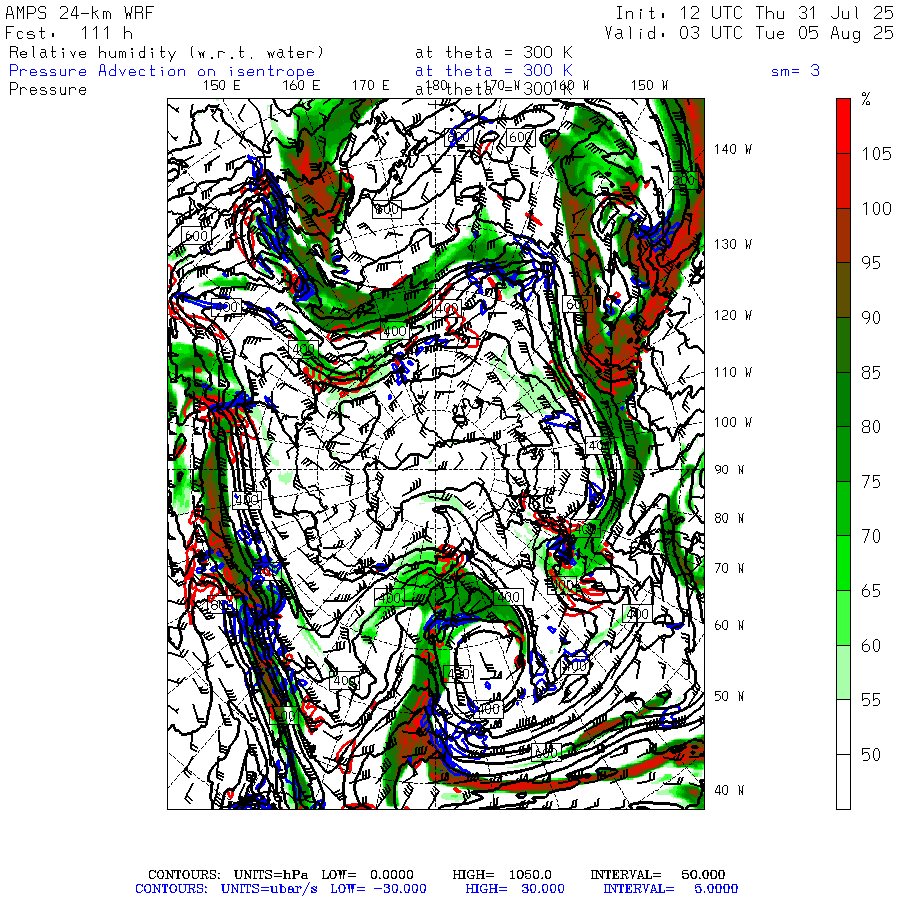This screenshot has height=900, width=900.
Task: Select the color bar "60" tick label
Action: [x=871, y=646]
